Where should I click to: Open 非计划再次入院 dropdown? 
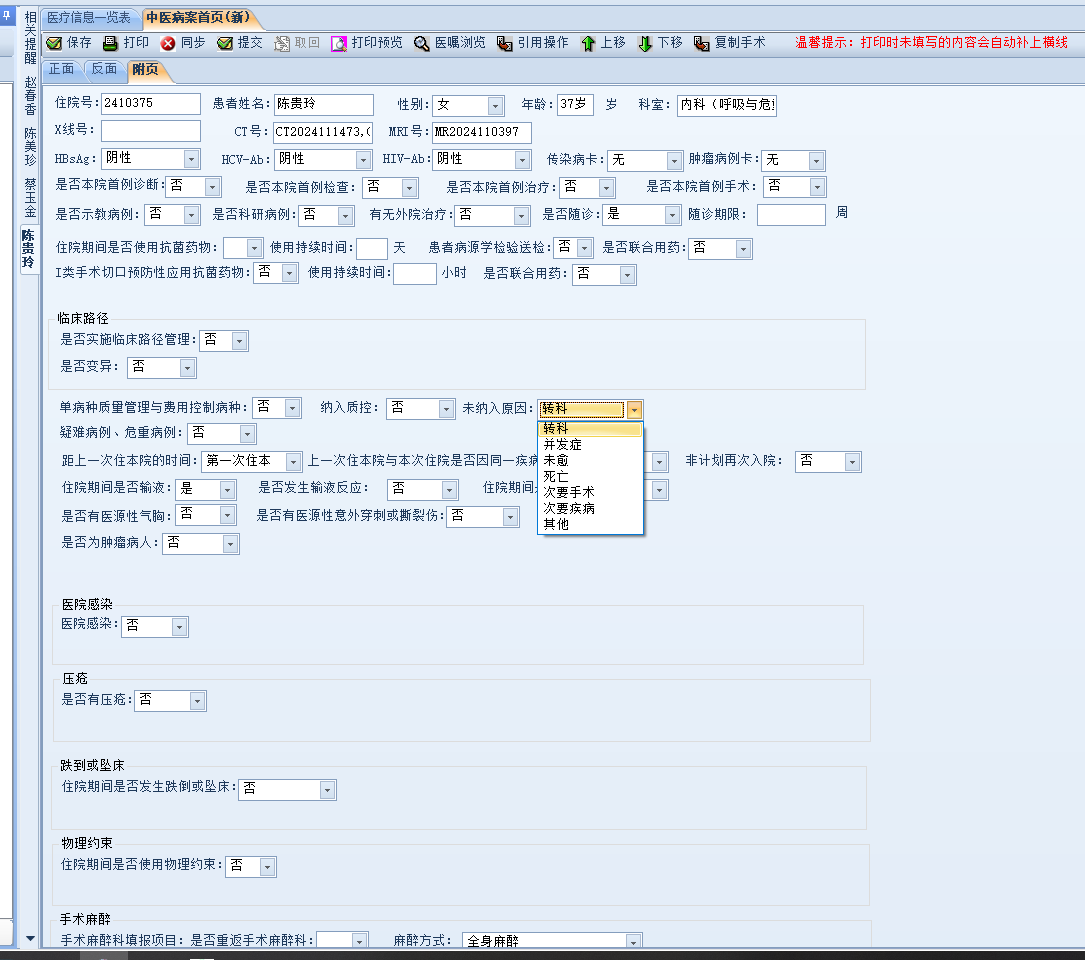point(852,462)
